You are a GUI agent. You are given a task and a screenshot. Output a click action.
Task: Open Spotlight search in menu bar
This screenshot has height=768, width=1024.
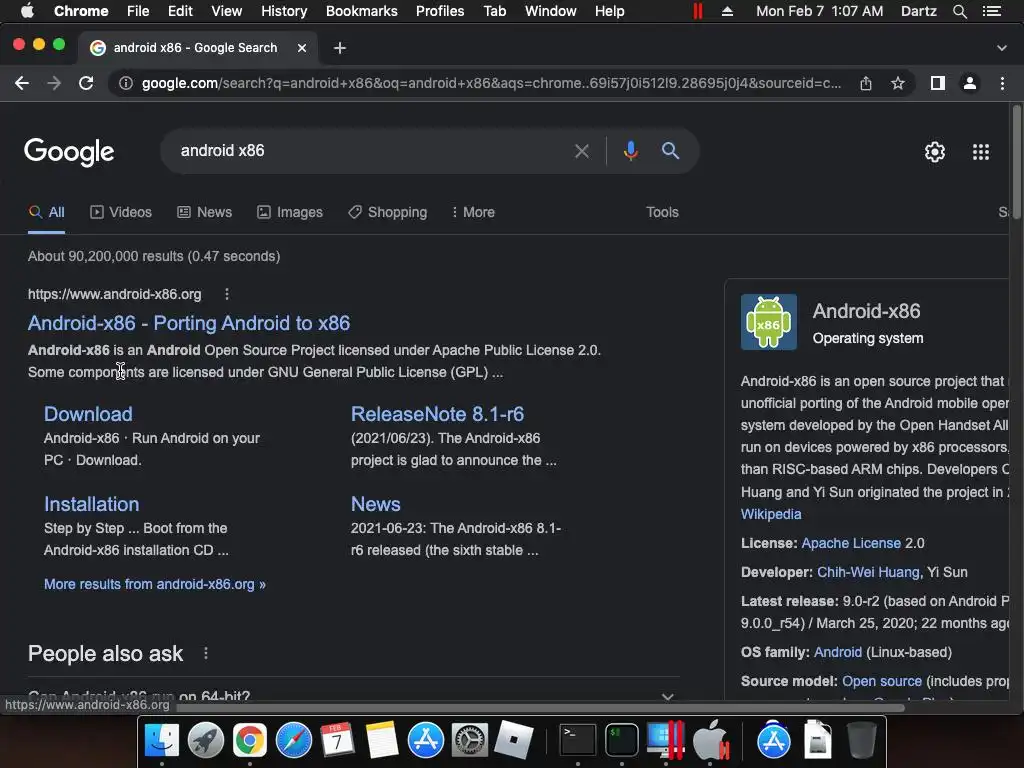pyautogui.click(x=959, y=11)
